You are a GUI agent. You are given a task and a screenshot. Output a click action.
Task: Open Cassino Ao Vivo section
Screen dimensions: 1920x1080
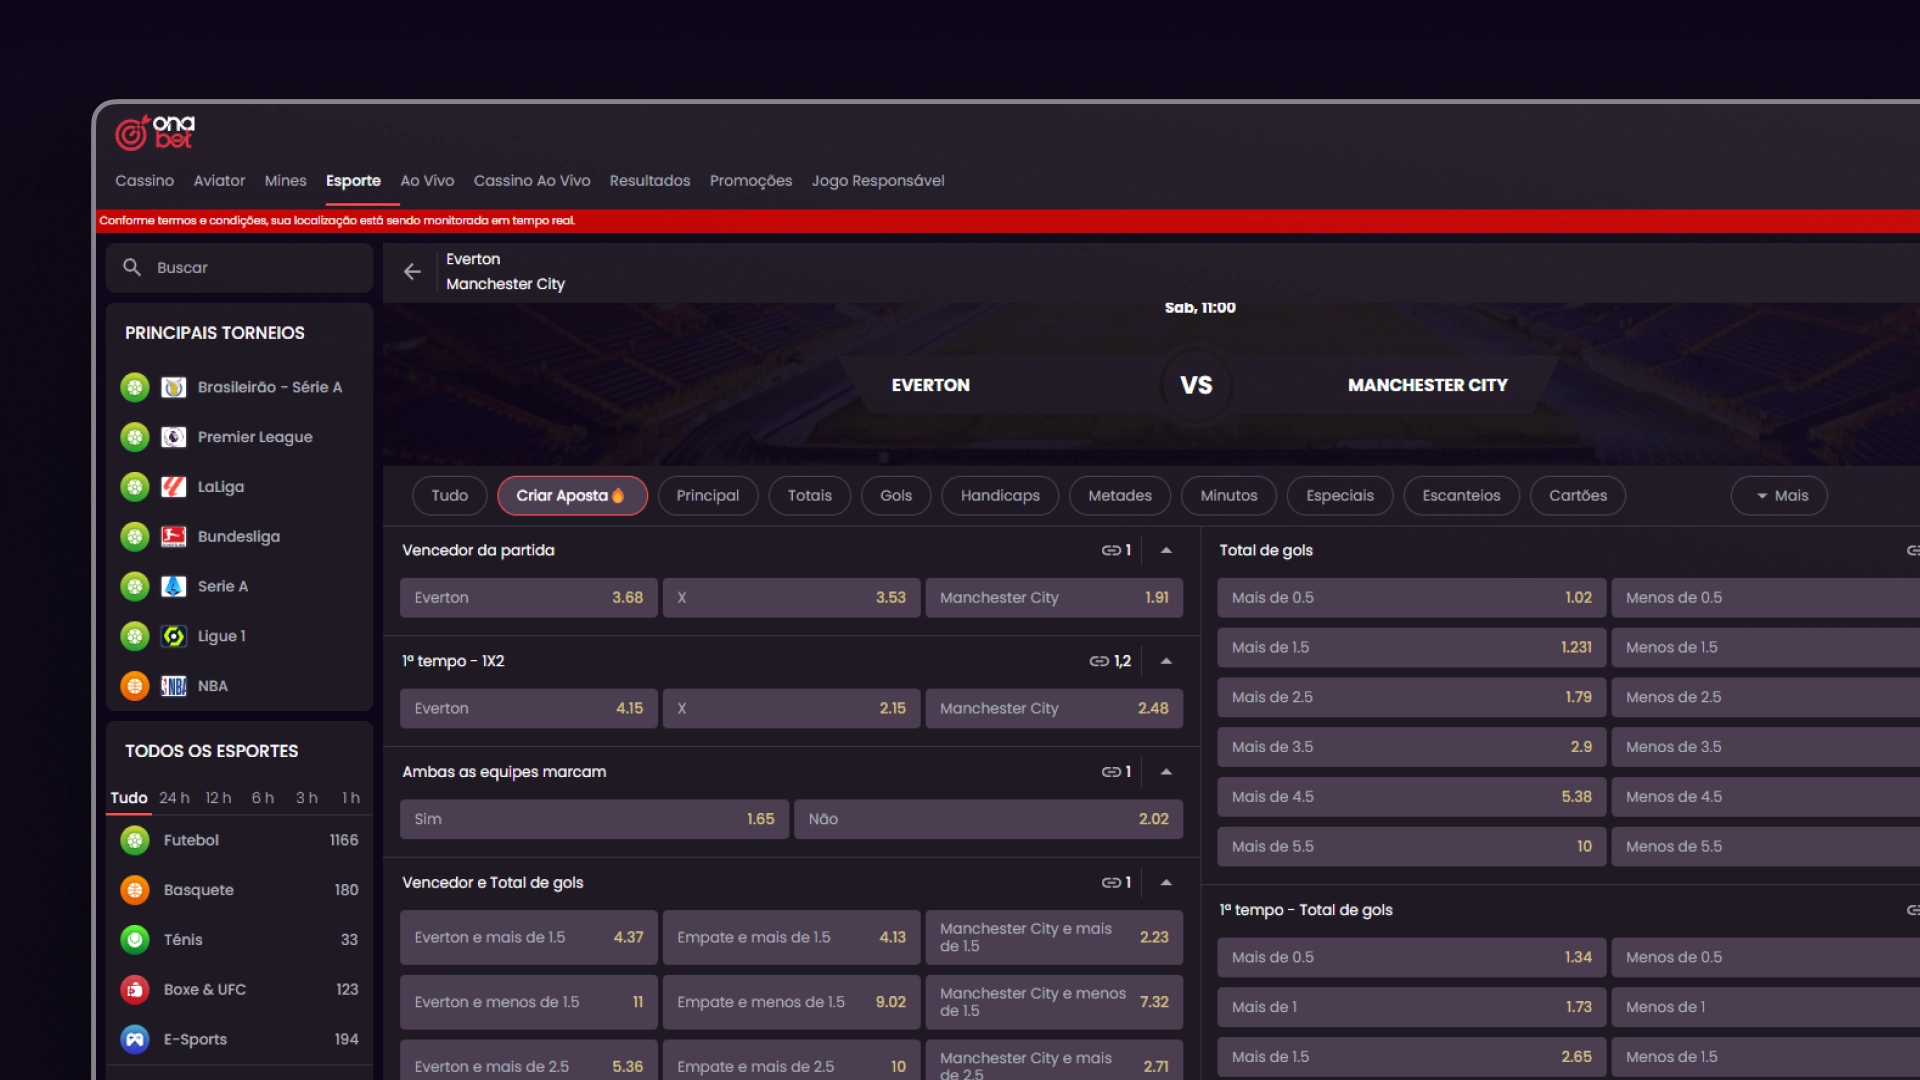[x=532, y=181]
